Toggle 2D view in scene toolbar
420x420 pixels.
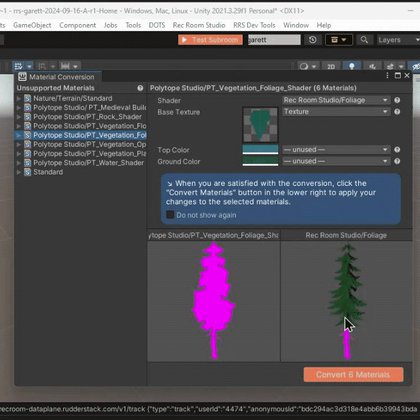point(331,67)
